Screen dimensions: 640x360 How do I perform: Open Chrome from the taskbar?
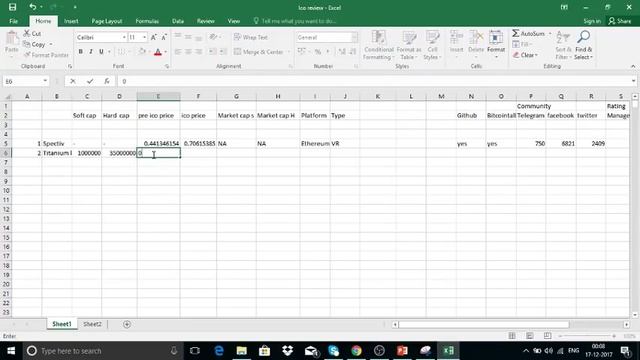pyautogui.click(x=356, y=351)
